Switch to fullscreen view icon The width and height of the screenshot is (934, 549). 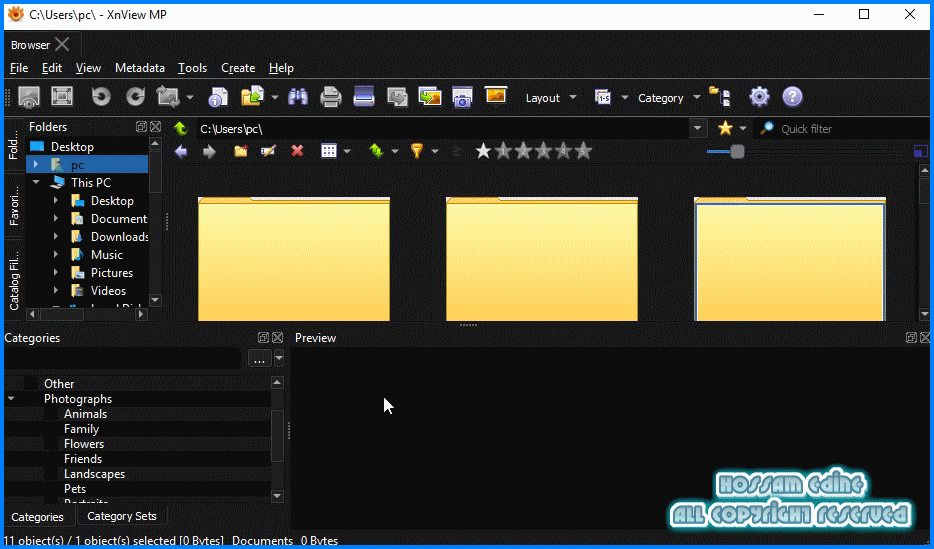(62, 96)
